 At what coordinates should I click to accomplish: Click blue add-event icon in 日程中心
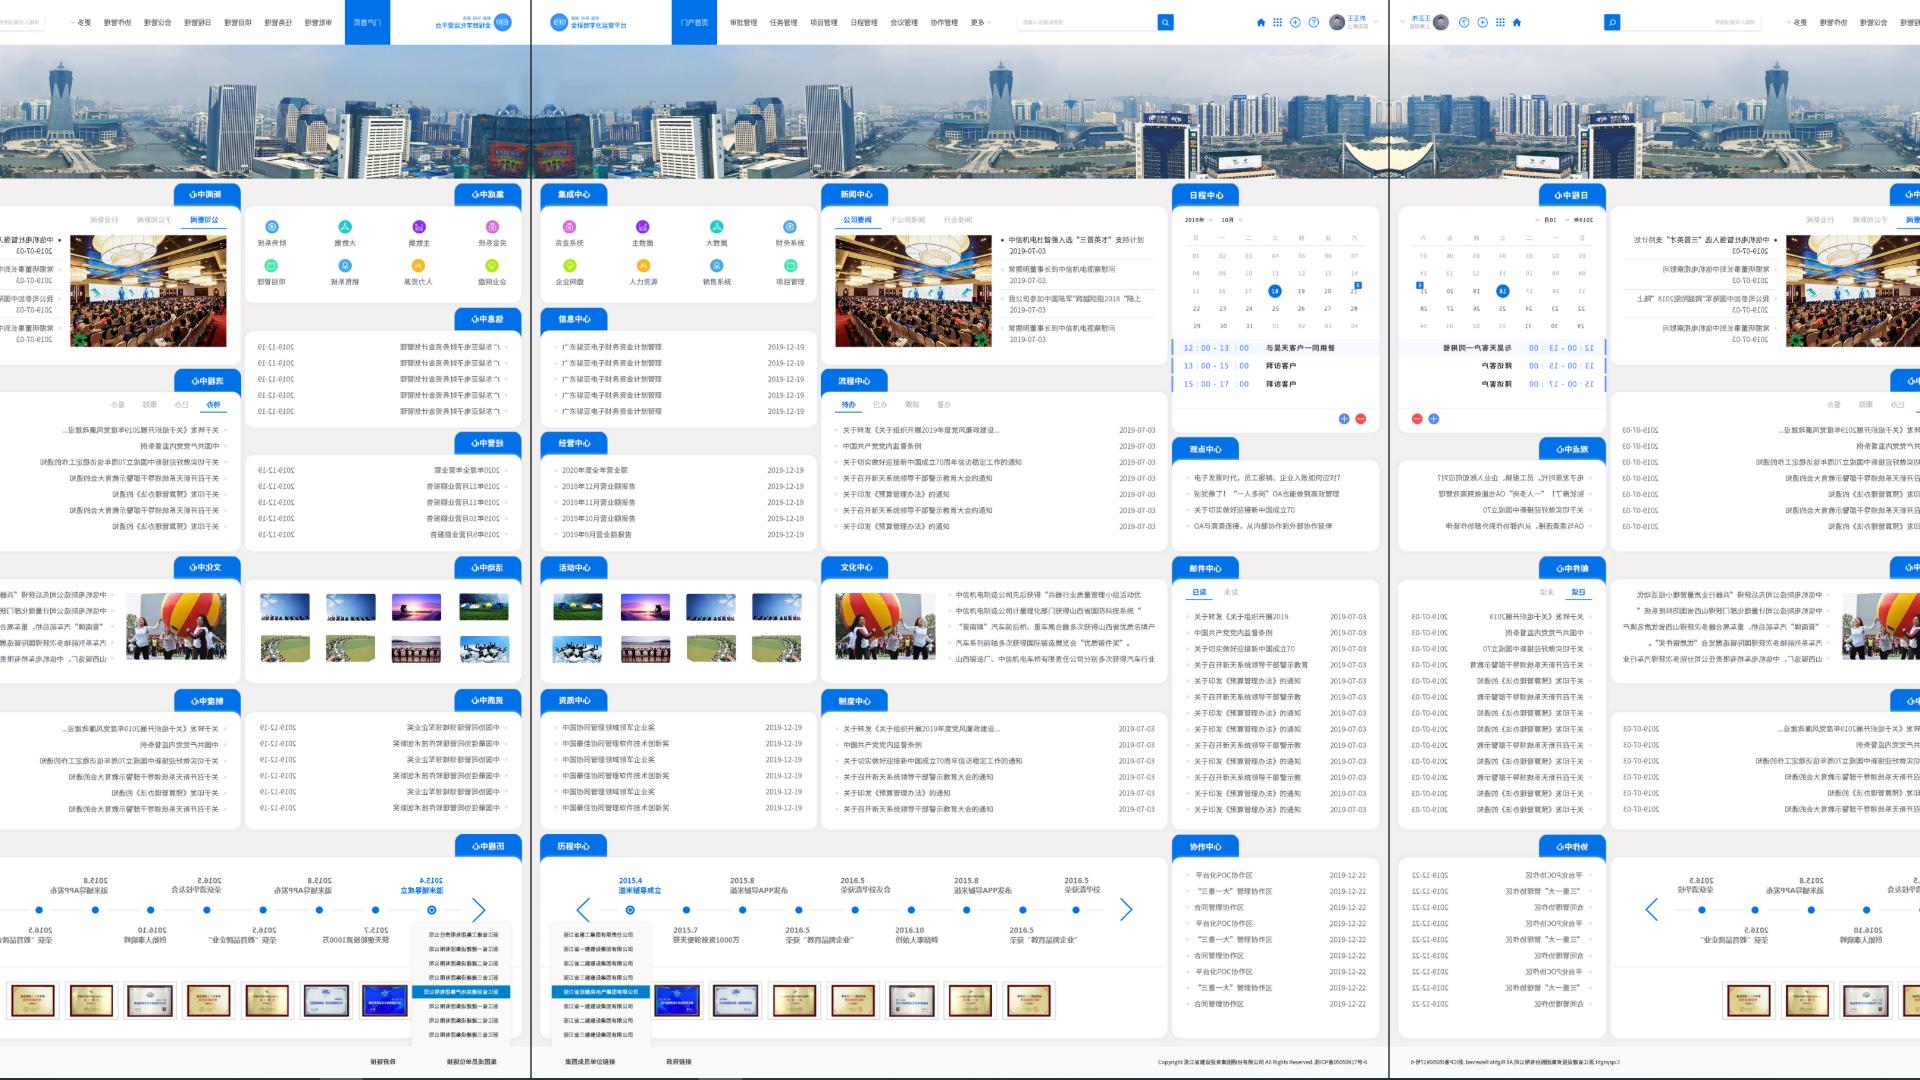pyautogui.click(x=1344, y=419)
